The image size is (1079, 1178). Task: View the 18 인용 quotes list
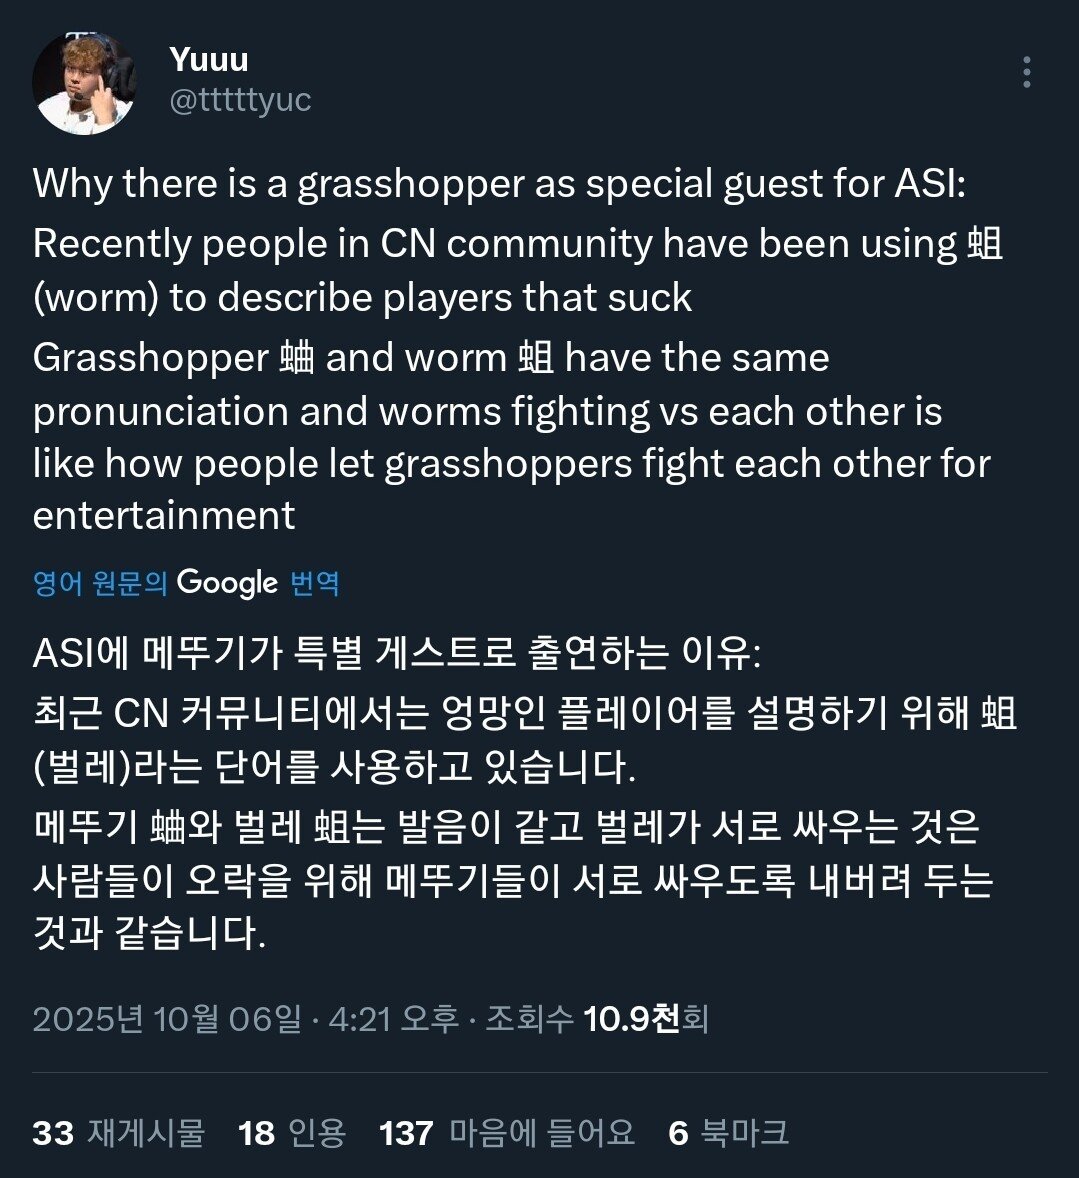coord(292,1133)
